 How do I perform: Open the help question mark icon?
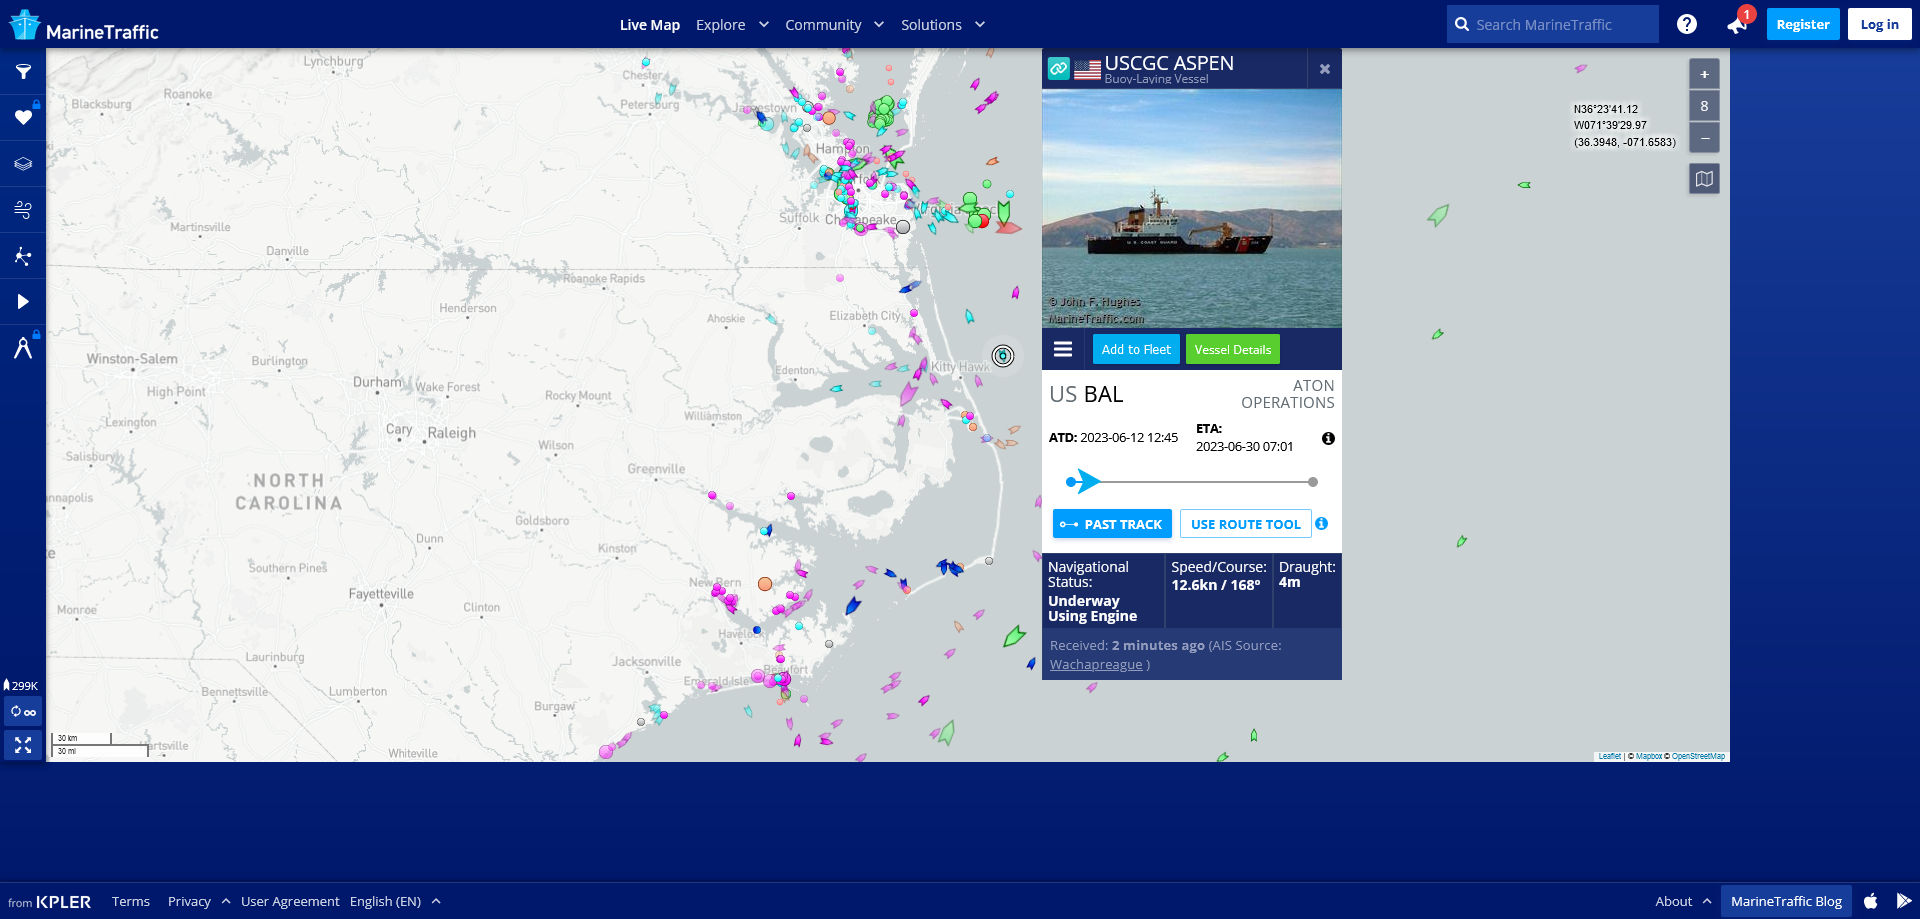point(1687,24)
